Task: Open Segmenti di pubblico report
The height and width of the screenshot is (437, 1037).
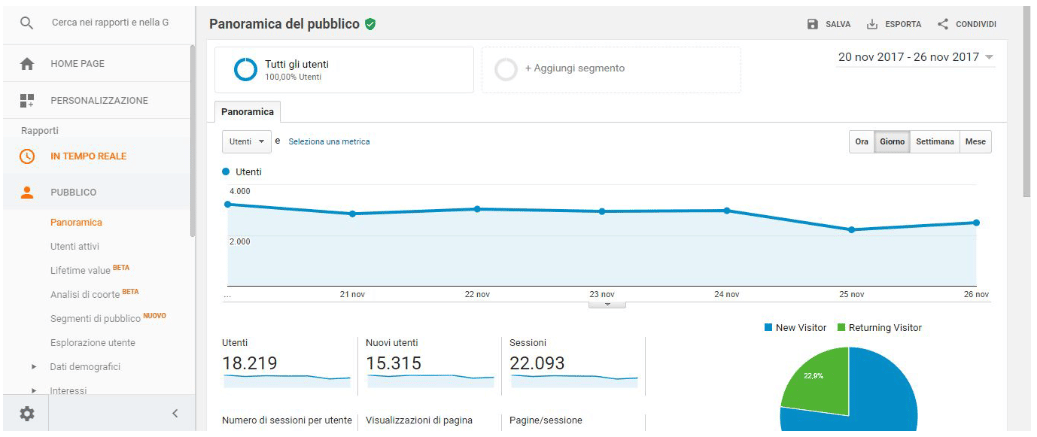Action: point(108,319)
